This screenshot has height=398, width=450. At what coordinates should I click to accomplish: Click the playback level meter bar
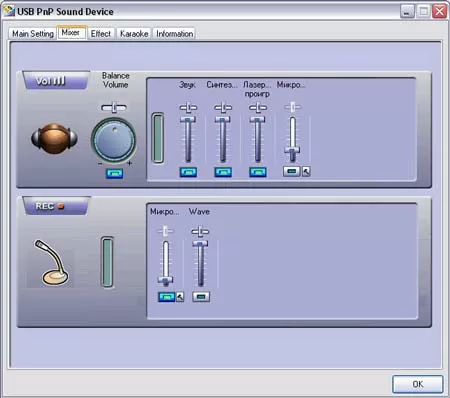(158, 138)
